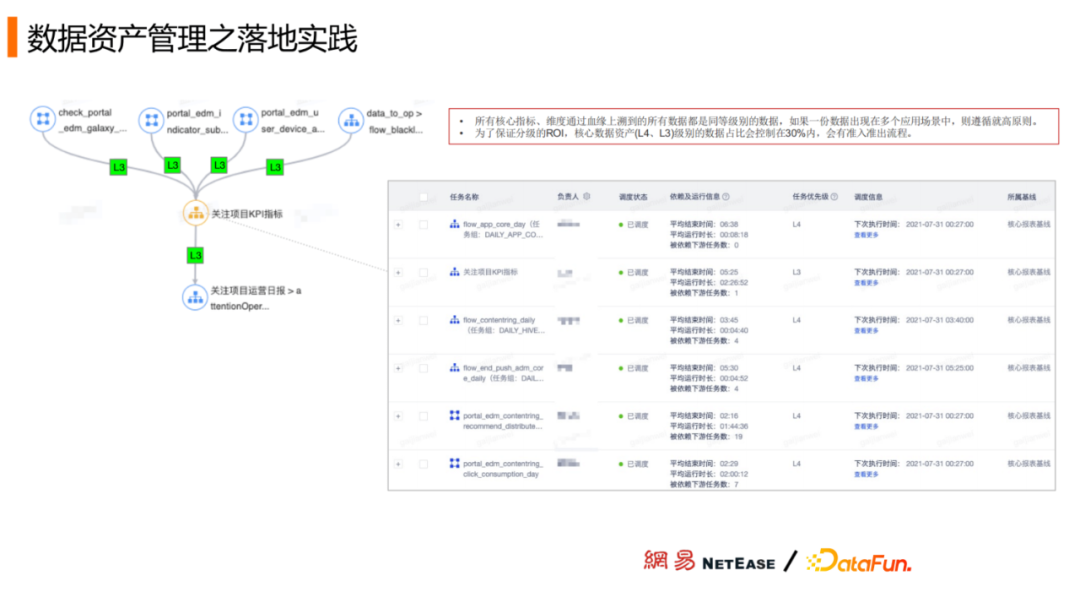Click next execution time 2021-07-31 03:40:00
Viewport: 1080px width, 608px height.
939,320
